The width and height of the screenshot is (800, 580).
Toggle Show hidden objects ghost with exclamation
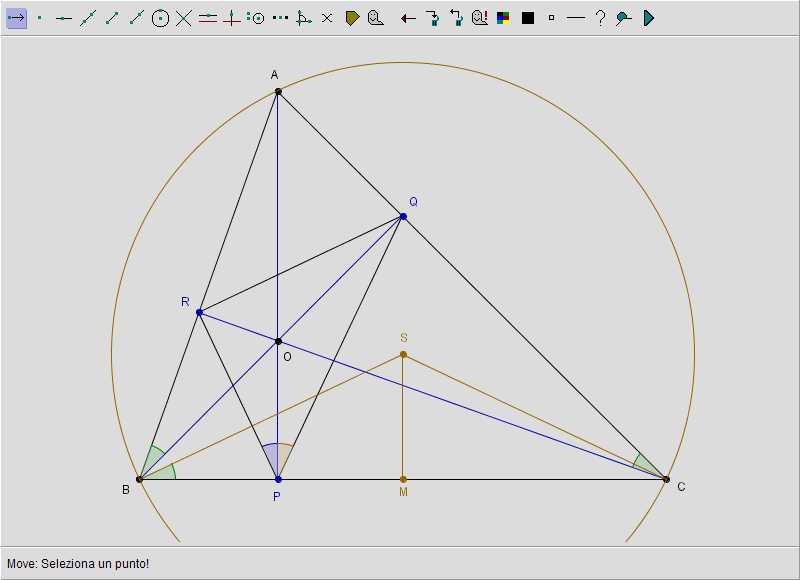tap(480, 18)
